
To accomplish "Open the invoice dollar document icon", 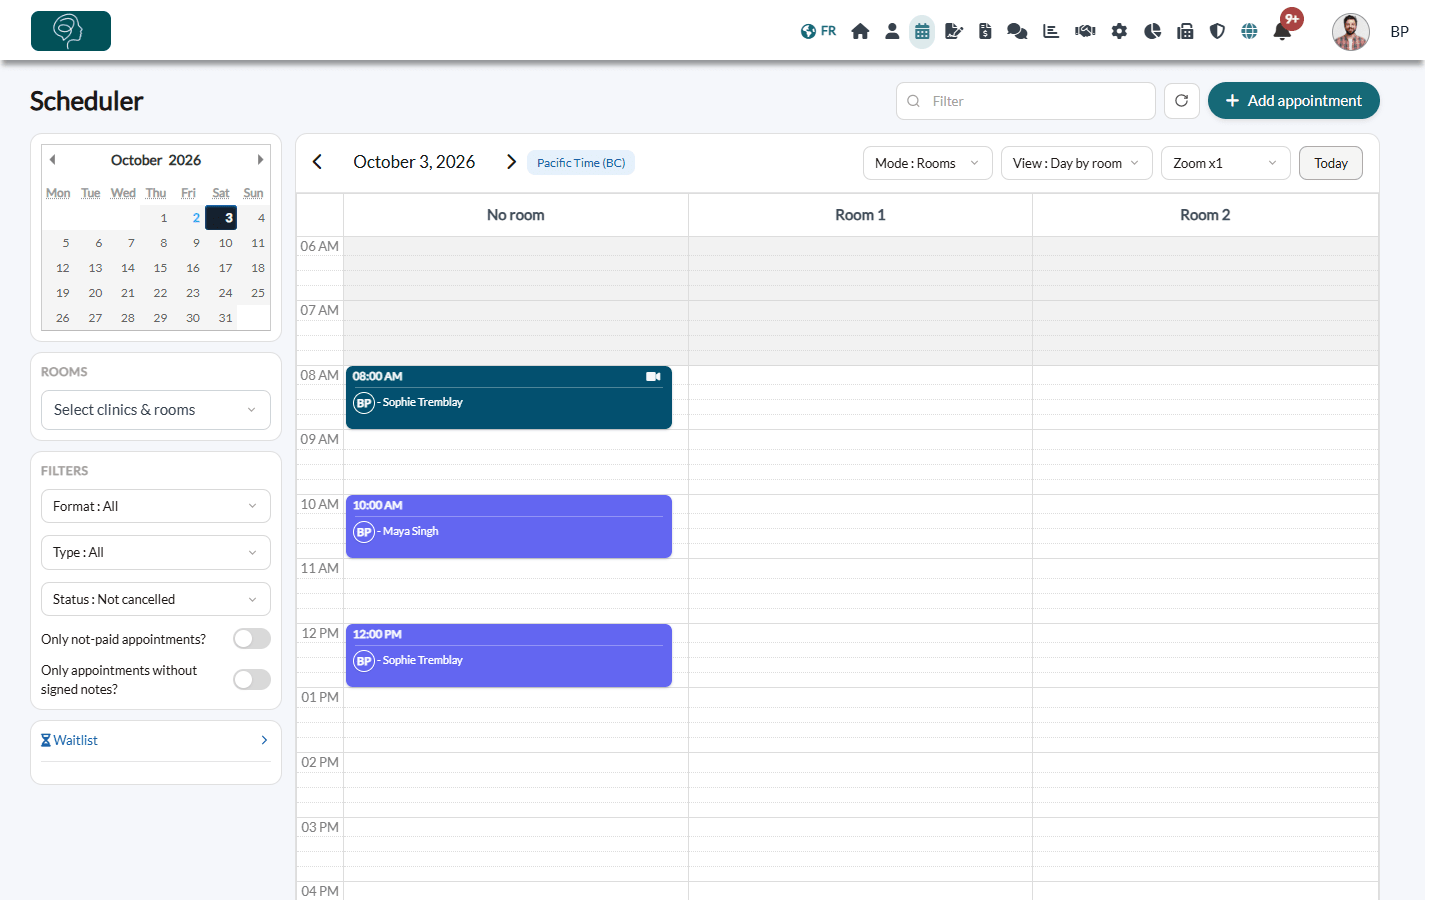I will (x=985, y=31).
